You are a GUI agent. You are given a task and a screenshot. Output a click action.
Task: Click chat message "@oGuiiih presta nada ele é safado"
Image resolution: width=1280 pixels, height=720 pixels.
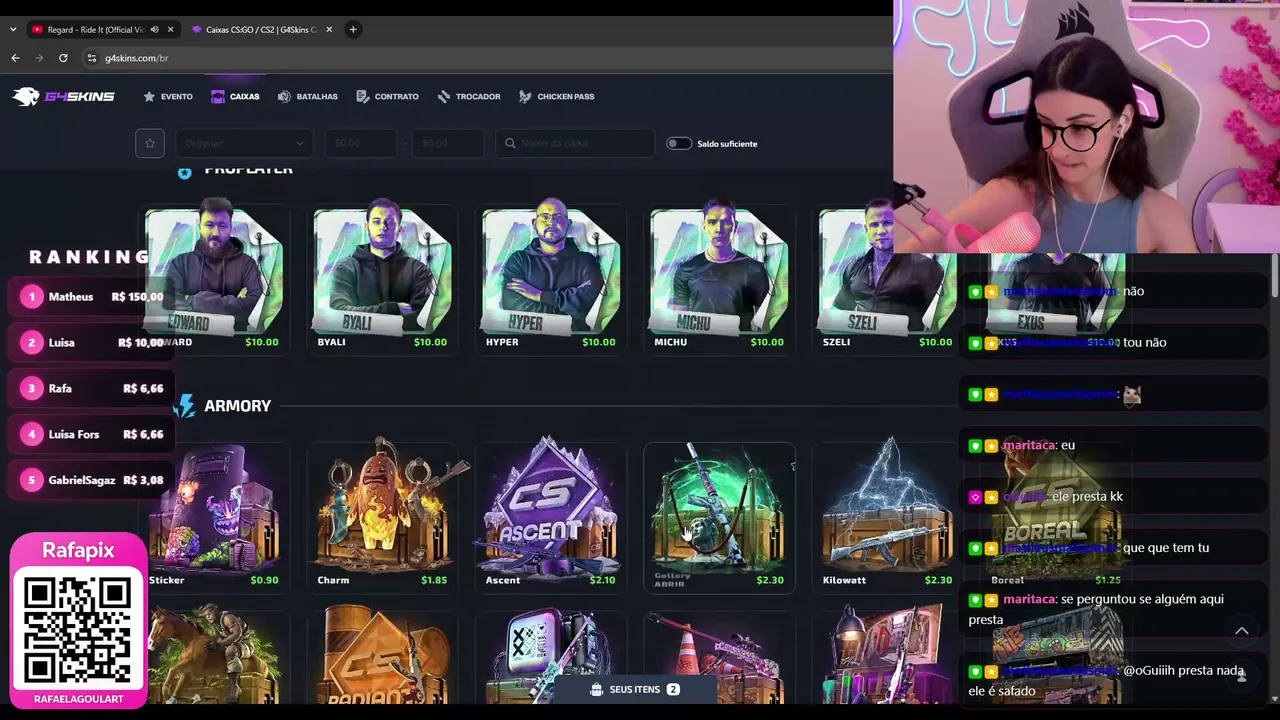[1115, 681]
